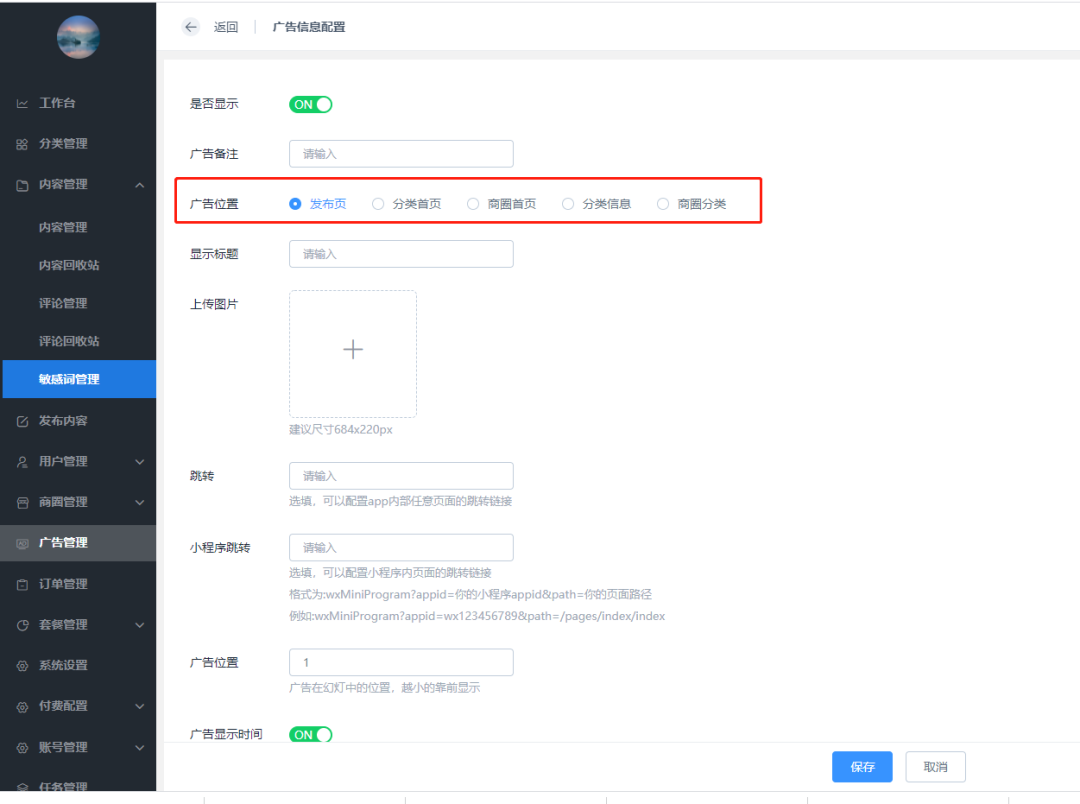Toggle the 是否显示 display switch off

point(310,103)
